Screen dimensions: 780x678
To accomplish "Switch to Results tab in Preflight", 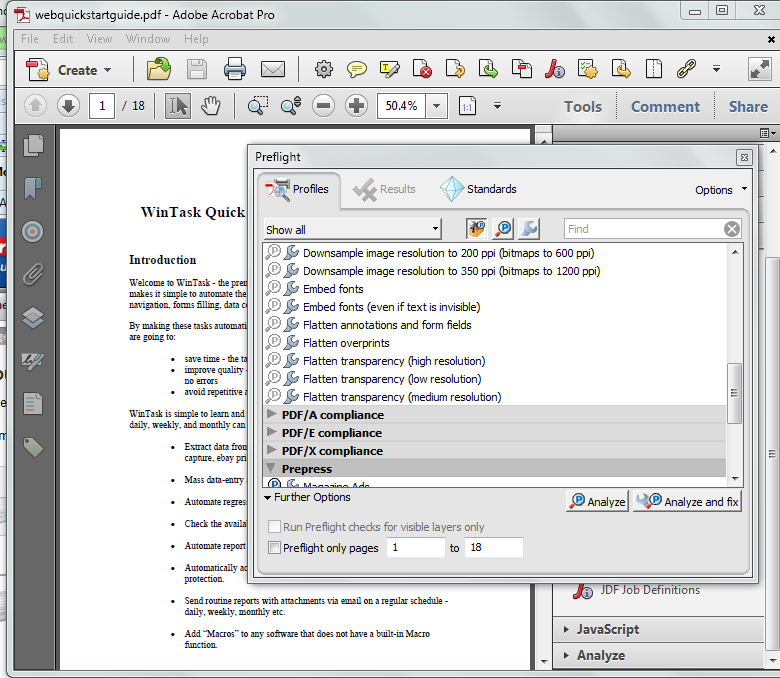I will tap(384, 190).
